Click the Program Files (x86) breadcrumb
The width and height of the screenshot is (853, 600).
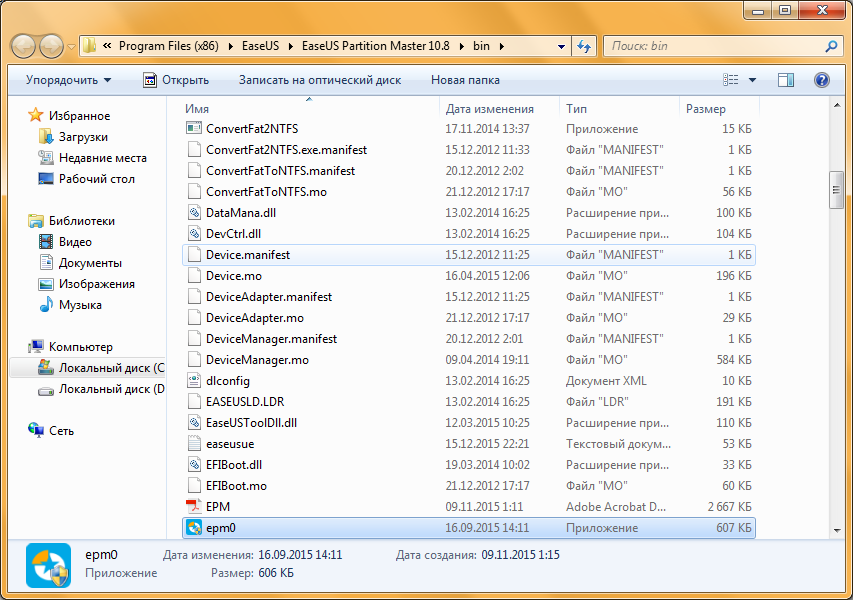169,46
